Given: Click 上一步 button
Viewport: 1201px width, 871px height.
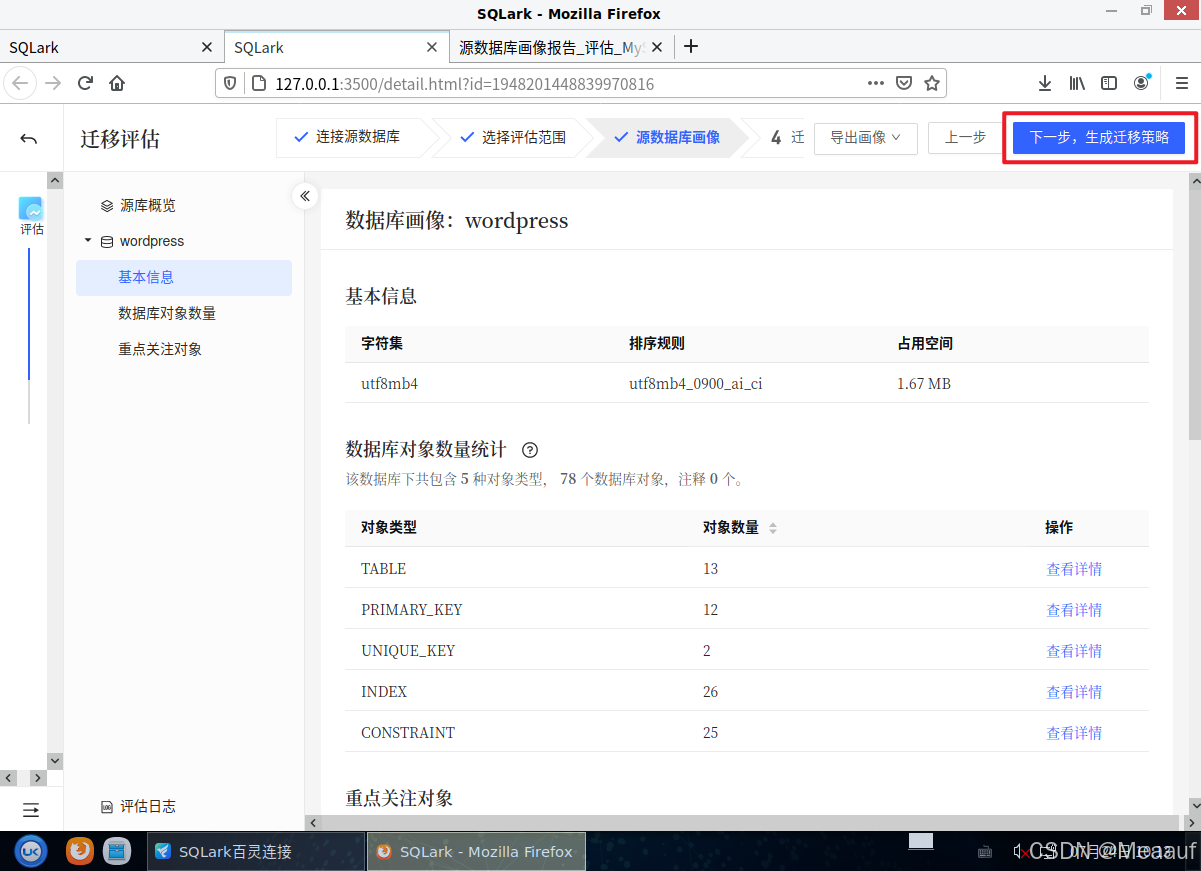Looking at the screenshot, I should pyautogui.click(x=965, y=138).
